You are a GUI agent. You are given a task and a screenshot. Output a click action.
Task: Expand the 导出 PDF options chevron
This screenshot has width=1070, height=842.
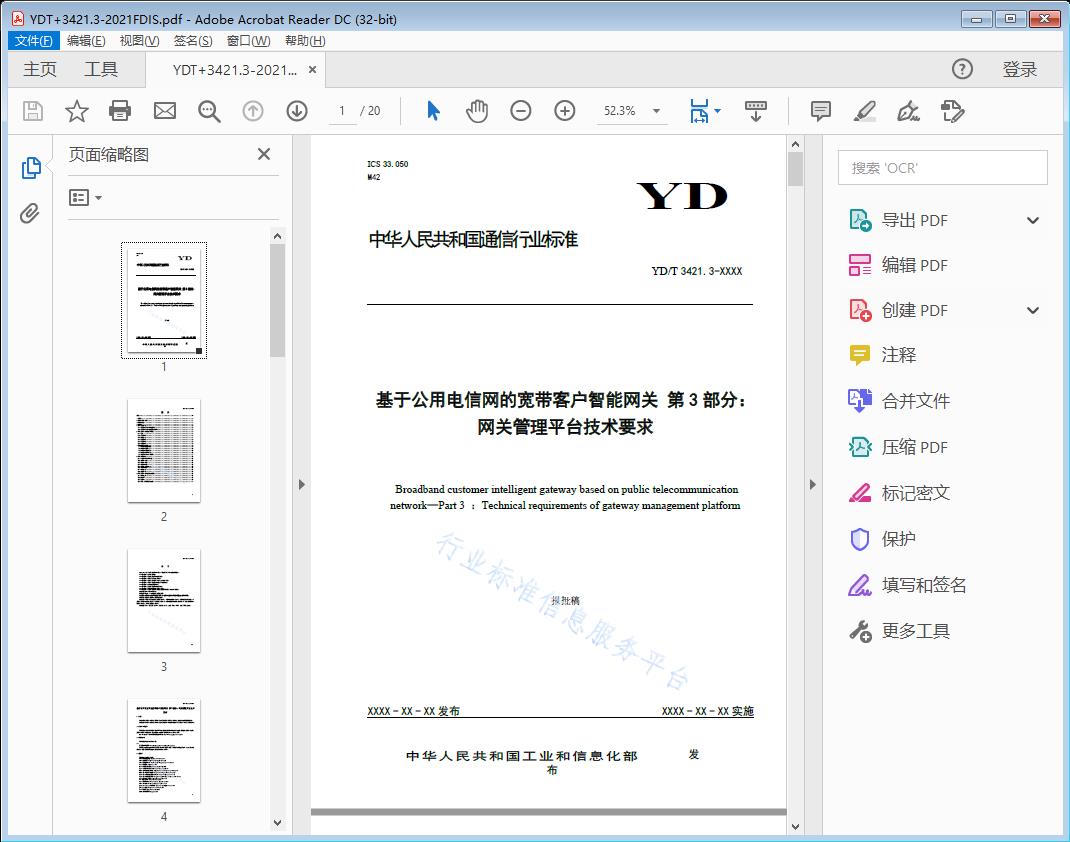pos(1033,219)
